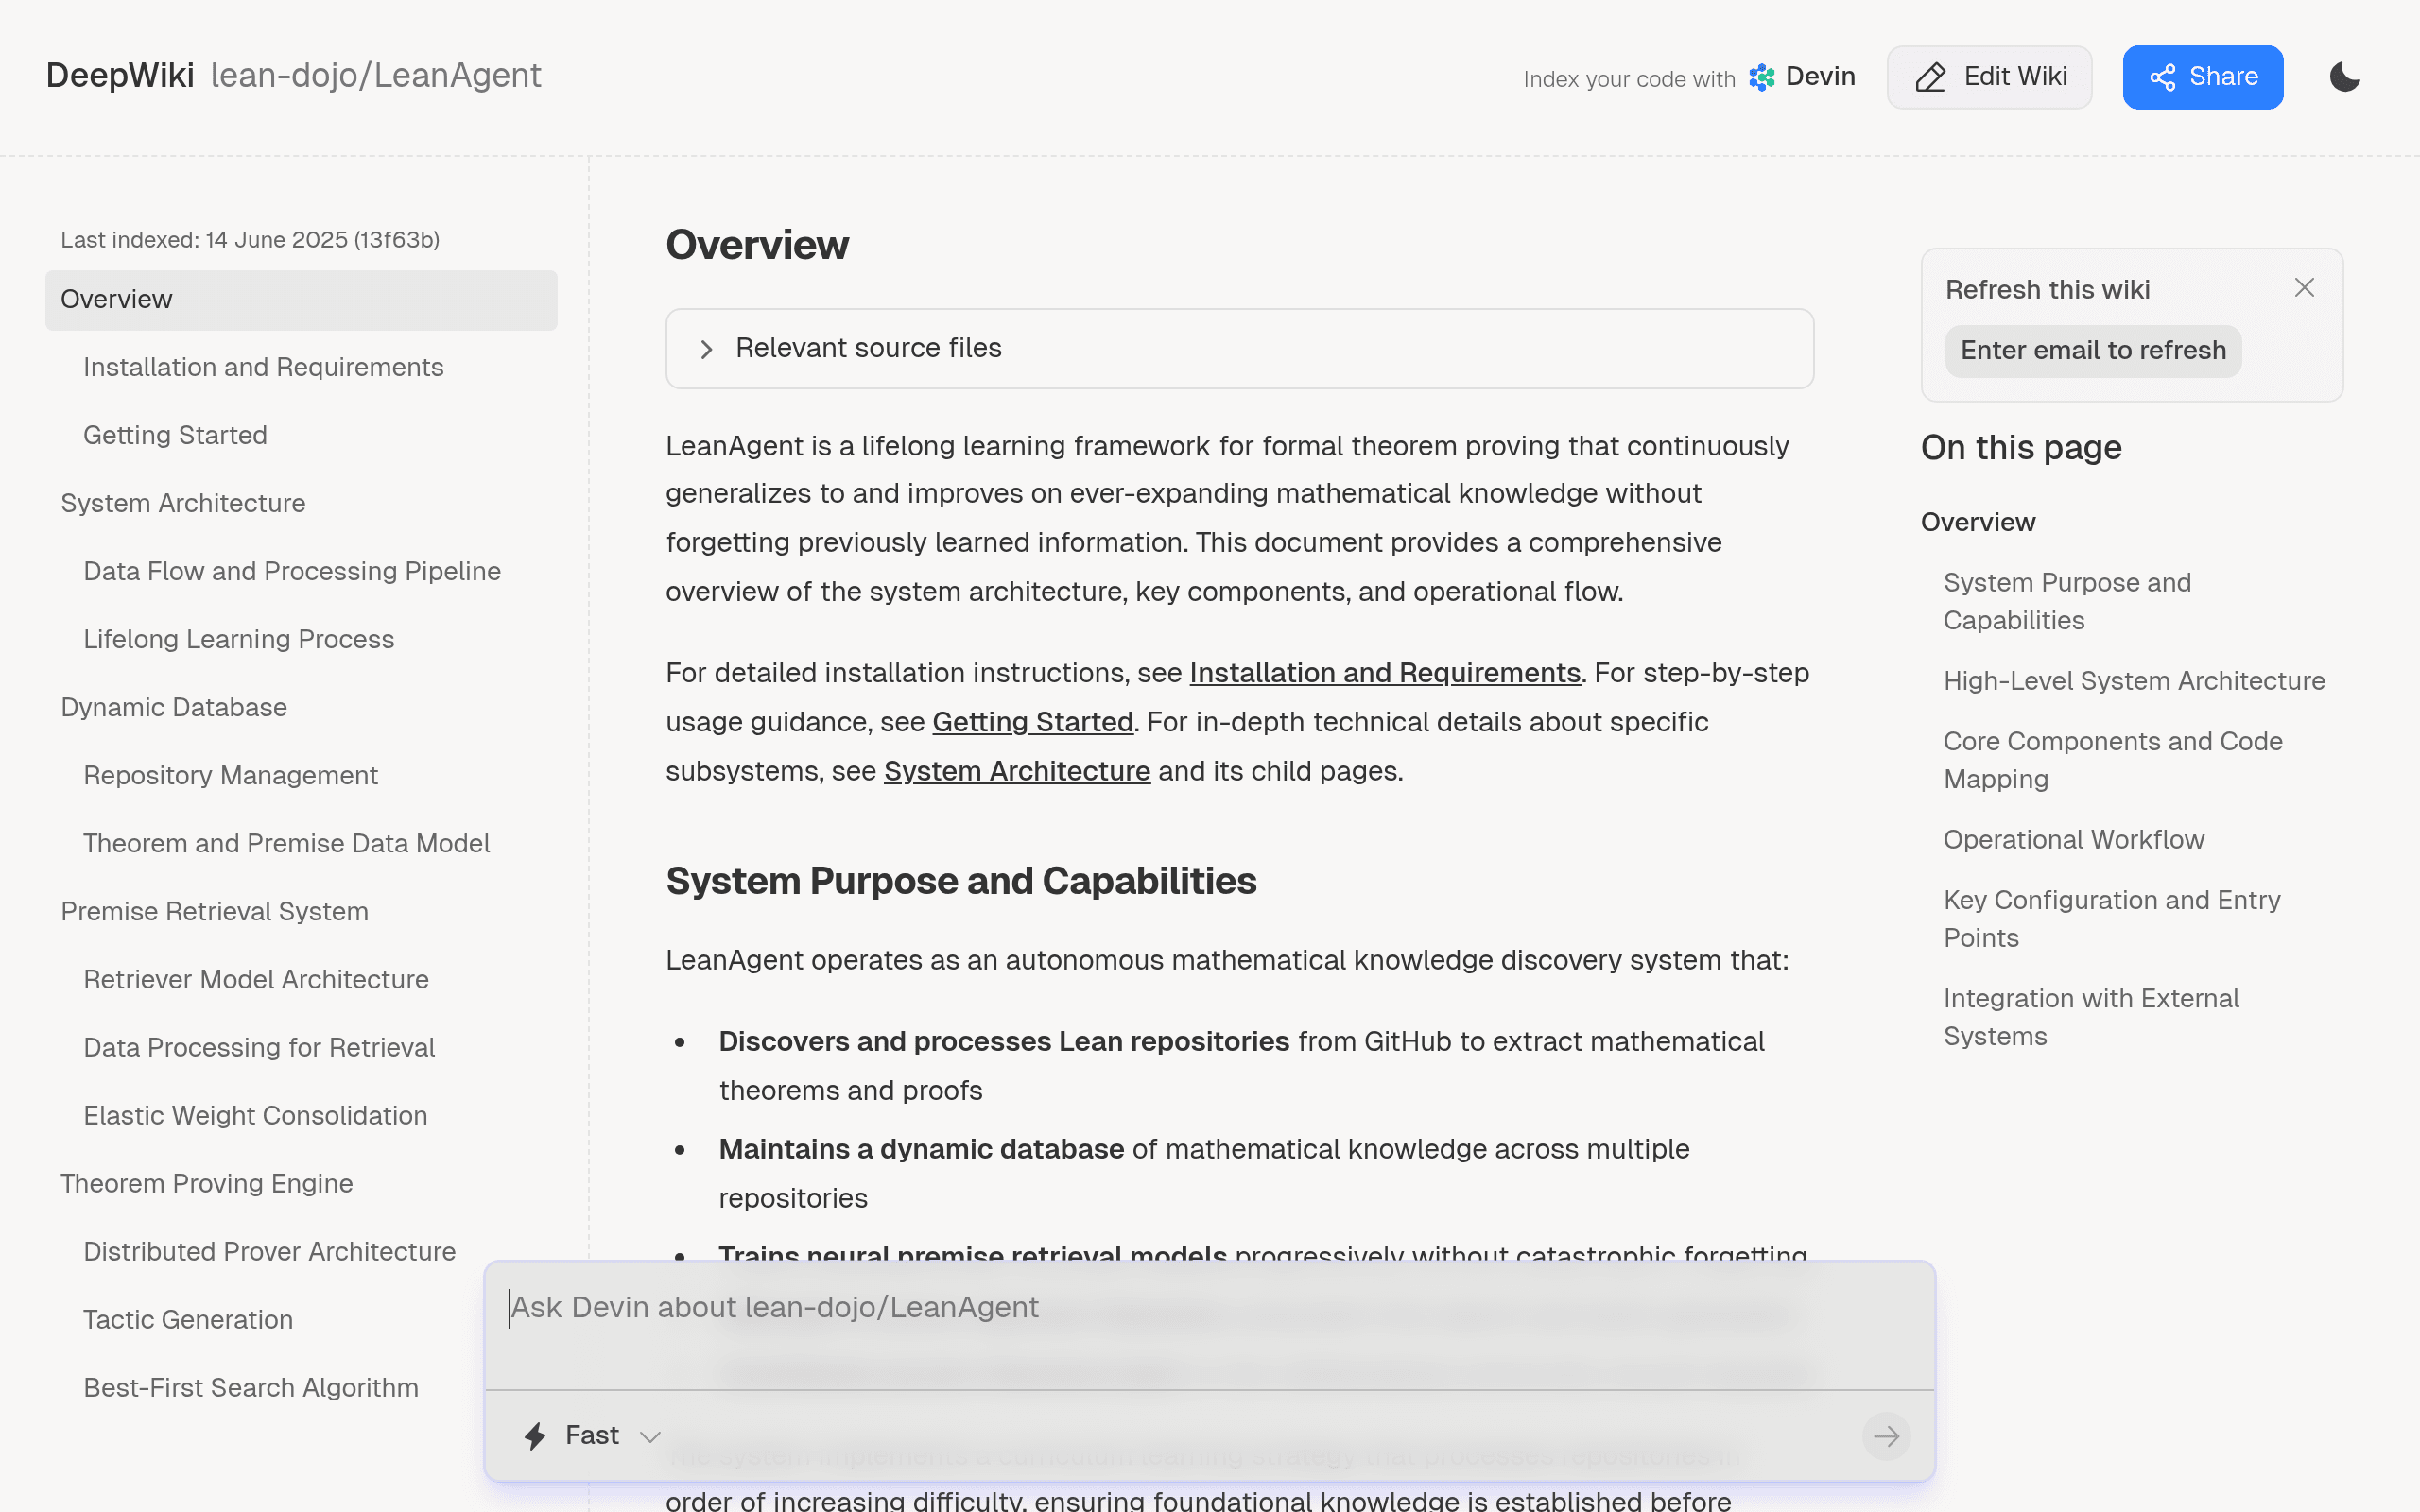
Task: Jump to High-Level System Architecture section
Action: click(2134, 681)
